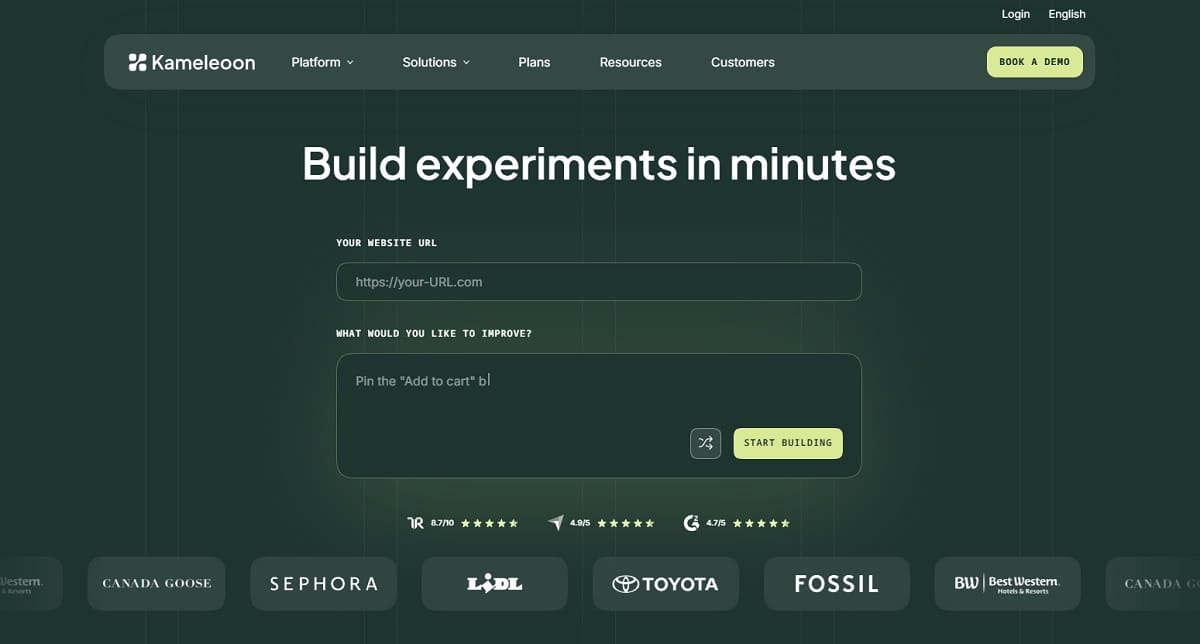Open the Resources menu item
This screenshot has width=1200, height=644.
[x=630, y=62]
